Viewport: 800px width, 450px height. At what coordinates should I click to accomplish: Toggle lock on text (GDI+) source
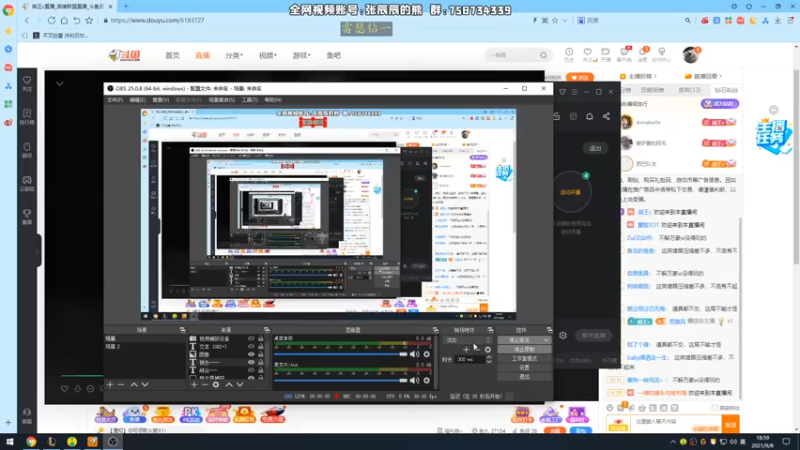(x=261, y=346)
